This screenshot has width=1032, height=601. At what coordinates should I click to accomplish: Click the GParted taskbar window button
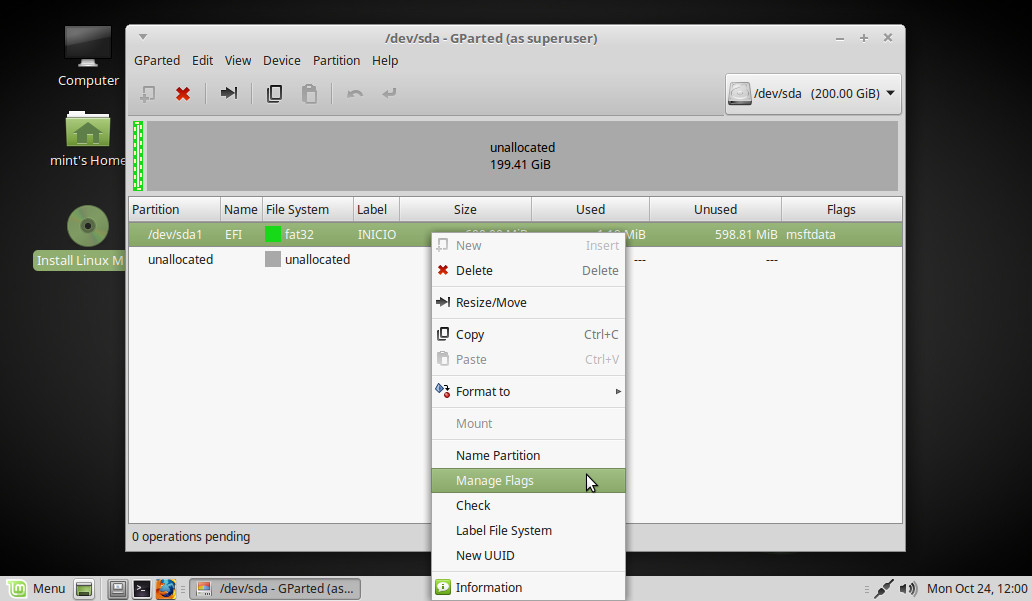[275, 589]
